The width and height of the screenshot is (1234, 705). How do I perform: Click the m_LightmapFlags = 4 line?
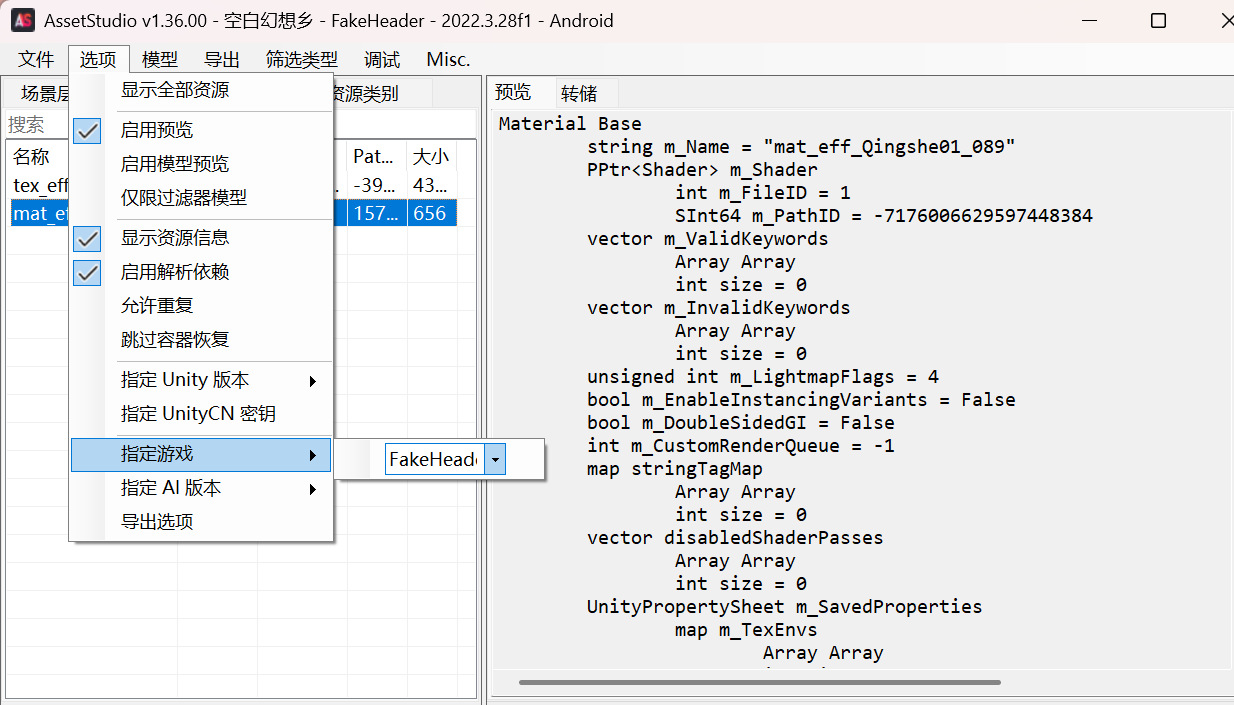point(763,377)
